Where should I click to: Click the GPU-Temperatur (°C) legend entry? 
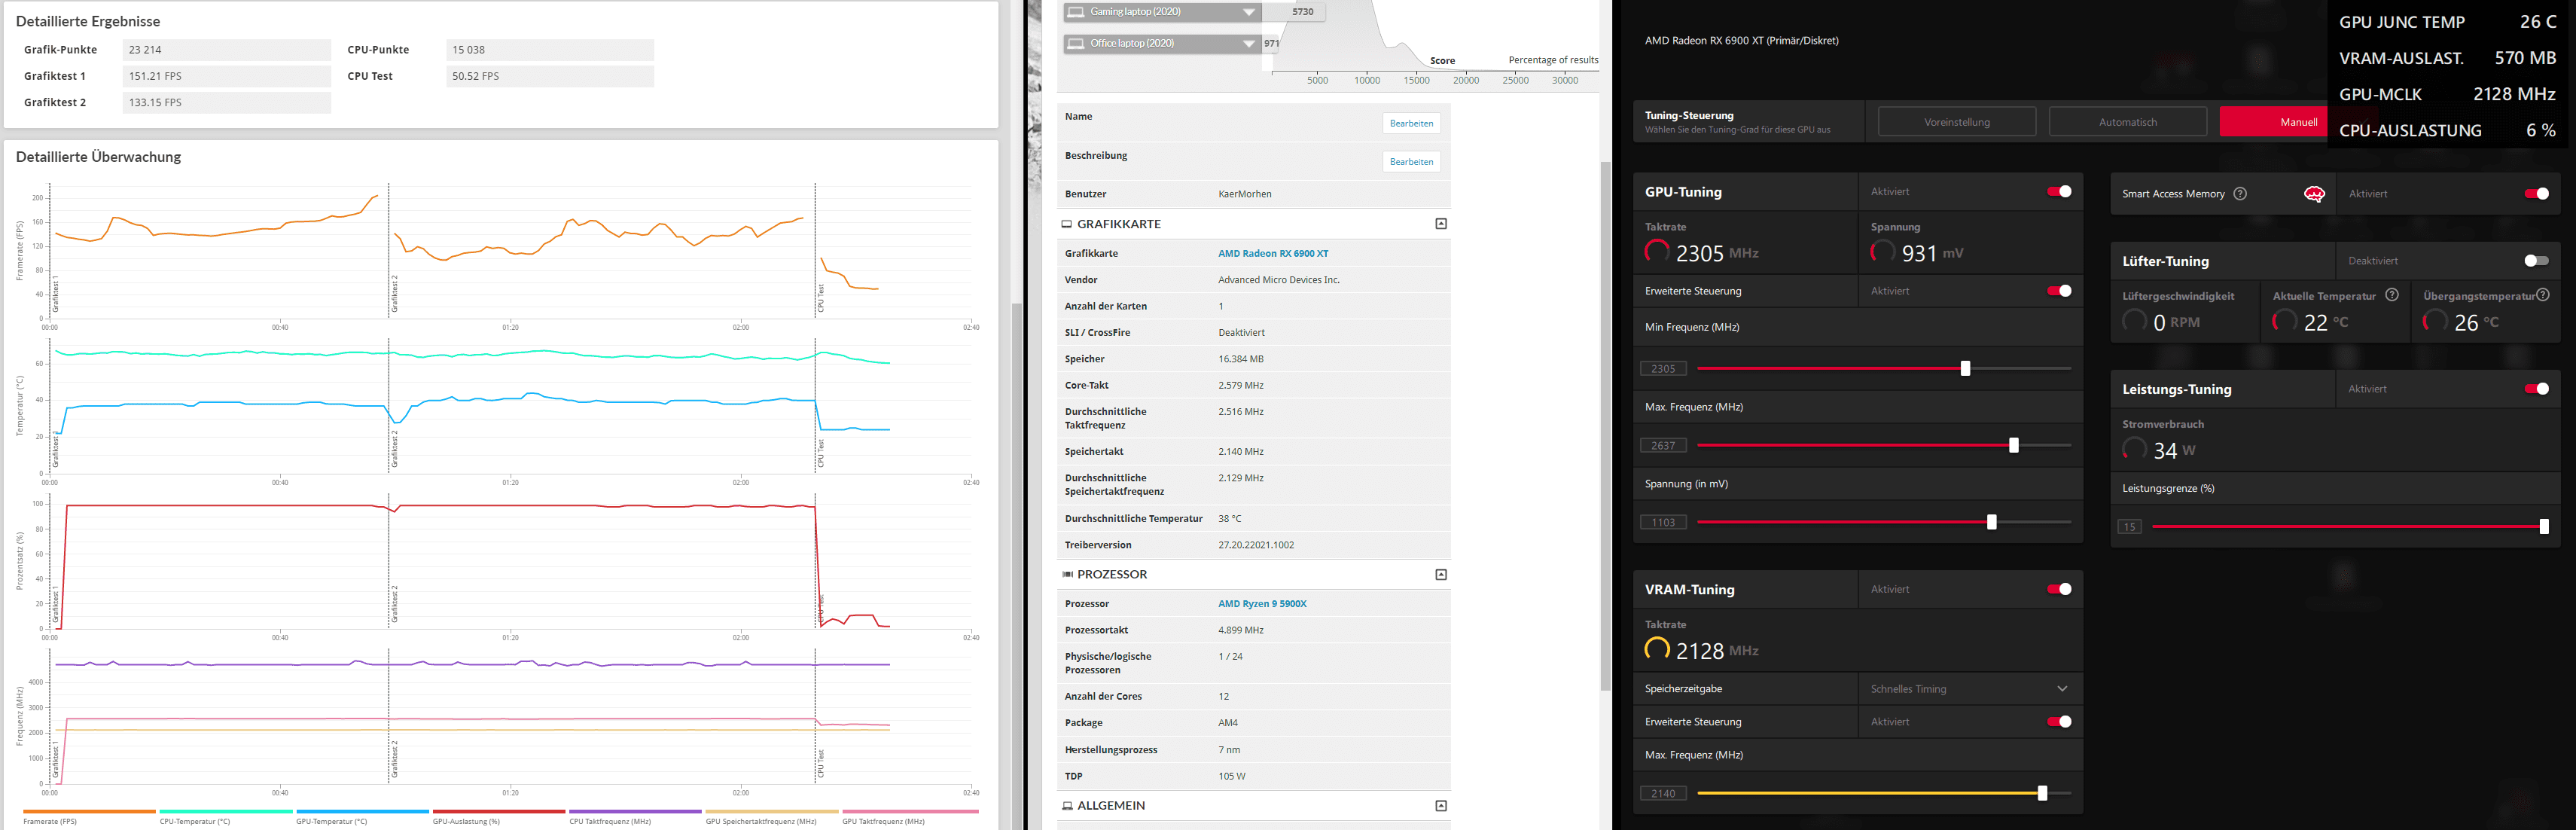coord(362,817)
